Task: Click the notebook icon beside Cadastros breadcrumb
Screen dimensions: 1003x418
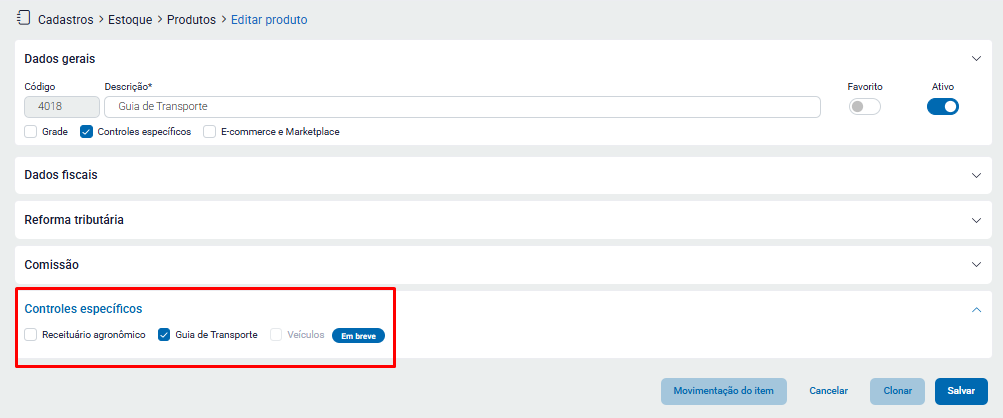Action: pyautogui.click(x=23, y=18)
